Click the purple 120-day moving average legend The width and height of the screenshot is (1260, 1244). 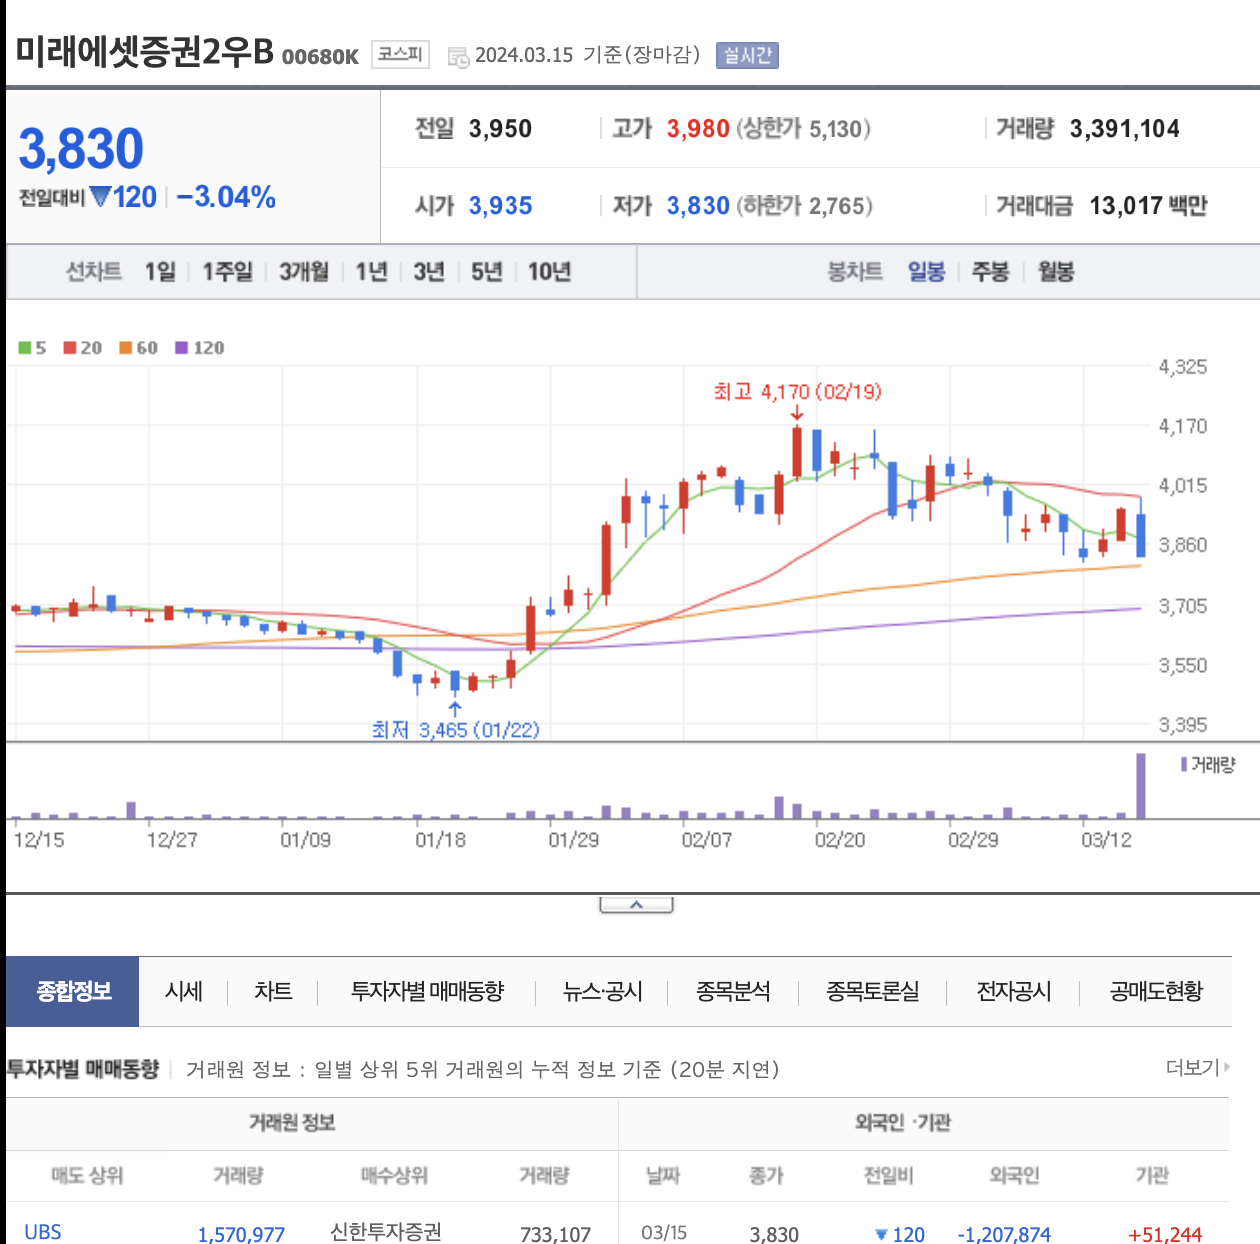[200, 348]
